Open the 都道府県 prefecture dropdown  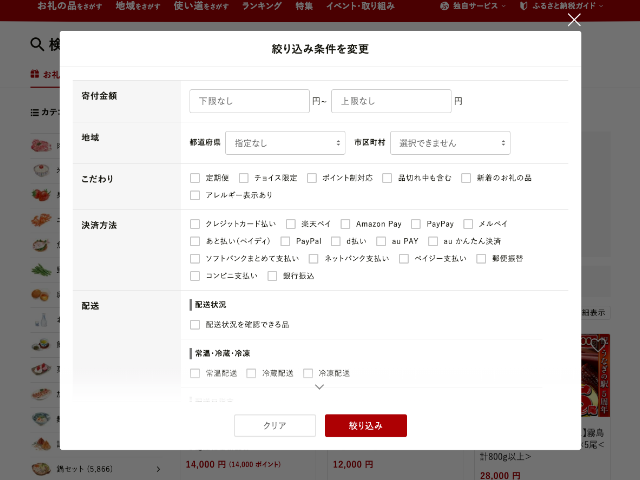[285, 143]
